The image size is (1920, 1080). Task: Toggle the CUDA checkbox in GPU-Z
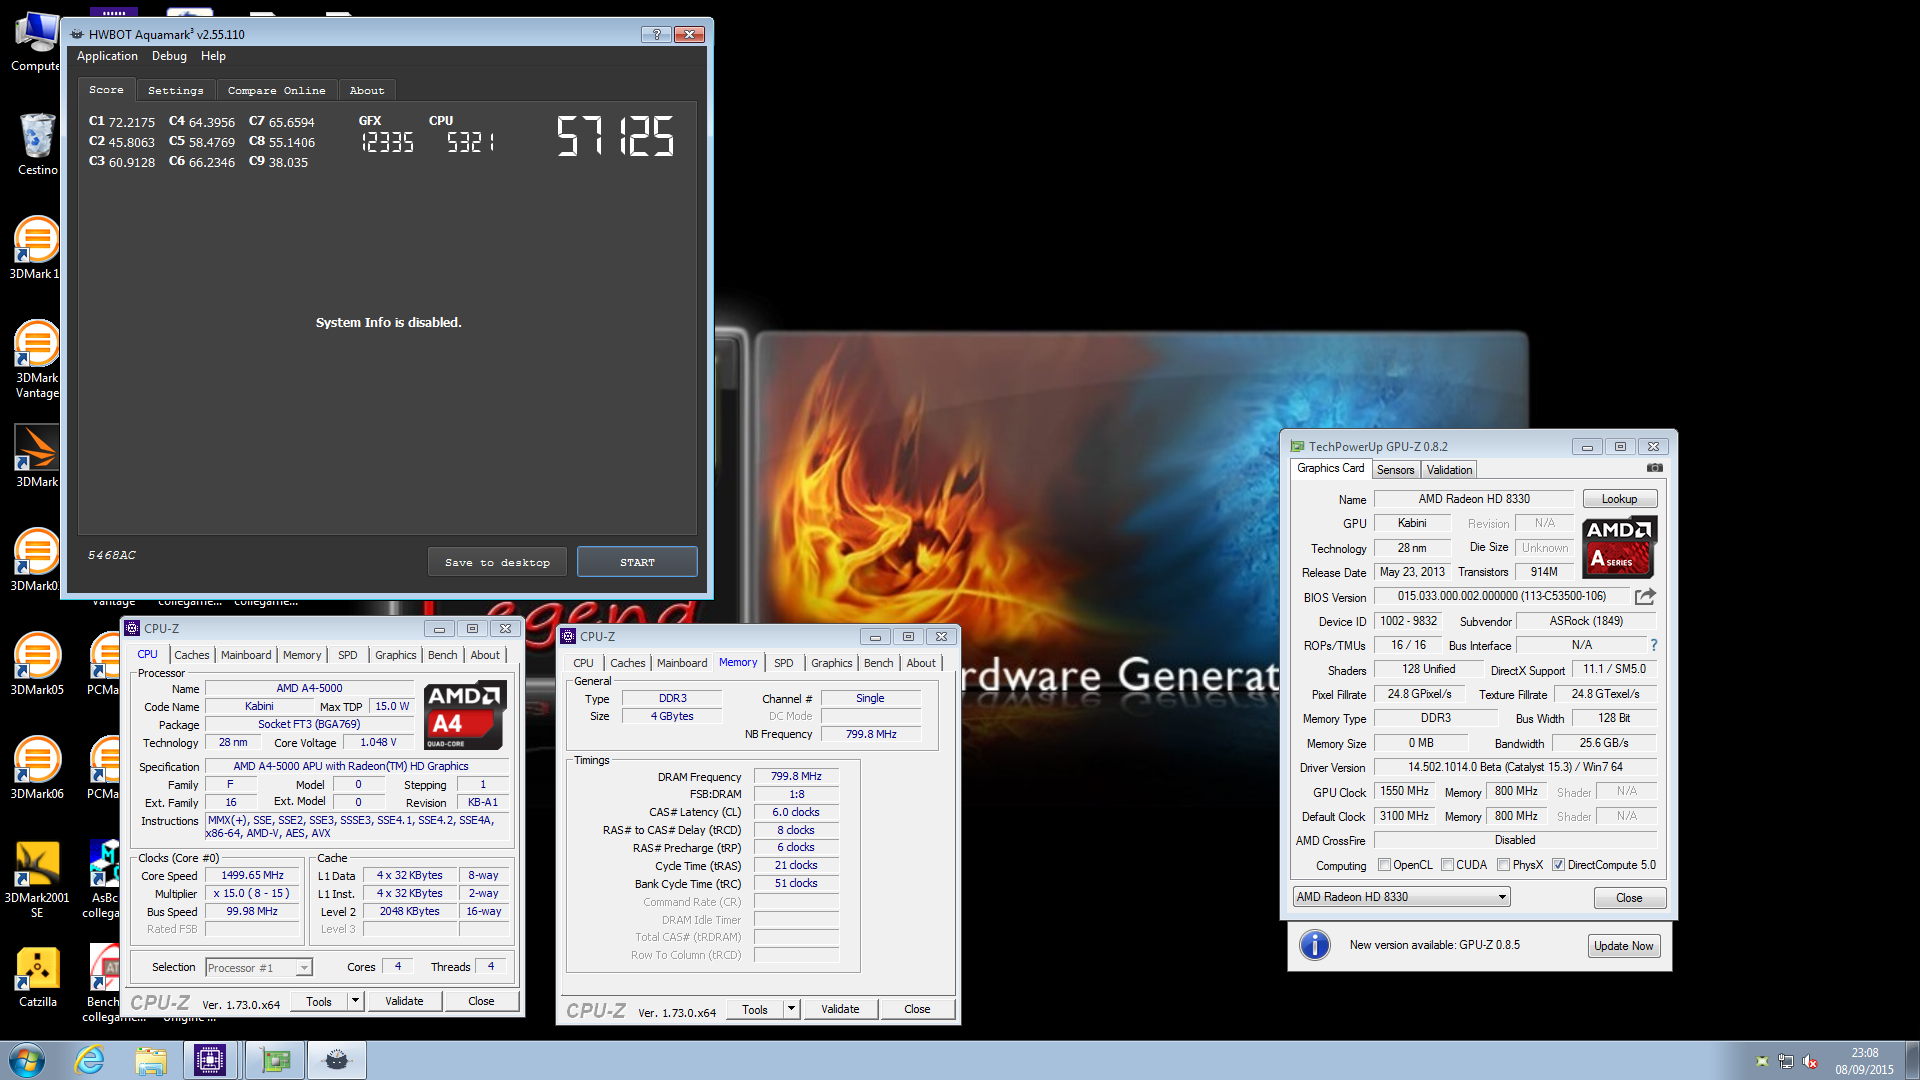[x=1447, y=865]
